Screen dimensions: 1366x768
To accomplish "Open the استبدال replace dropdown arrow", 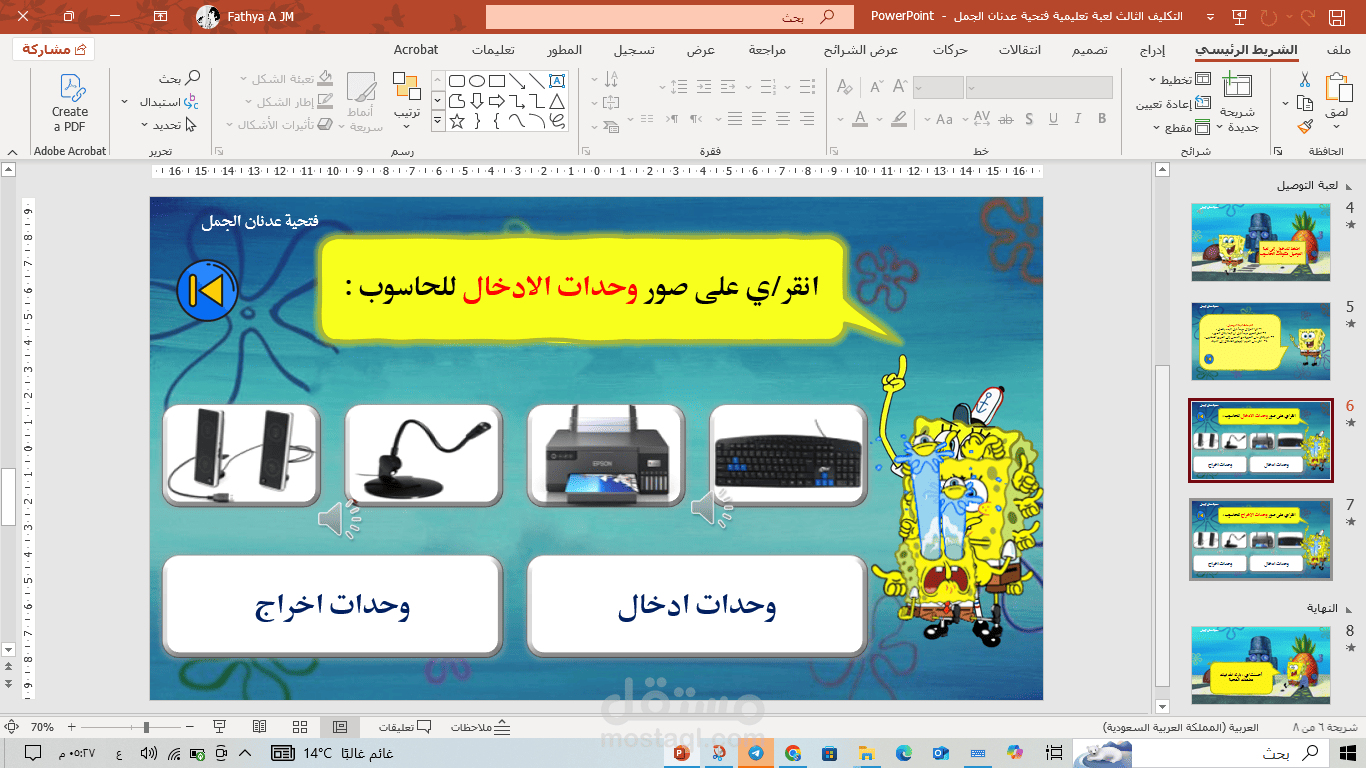I will pos(125,102).
